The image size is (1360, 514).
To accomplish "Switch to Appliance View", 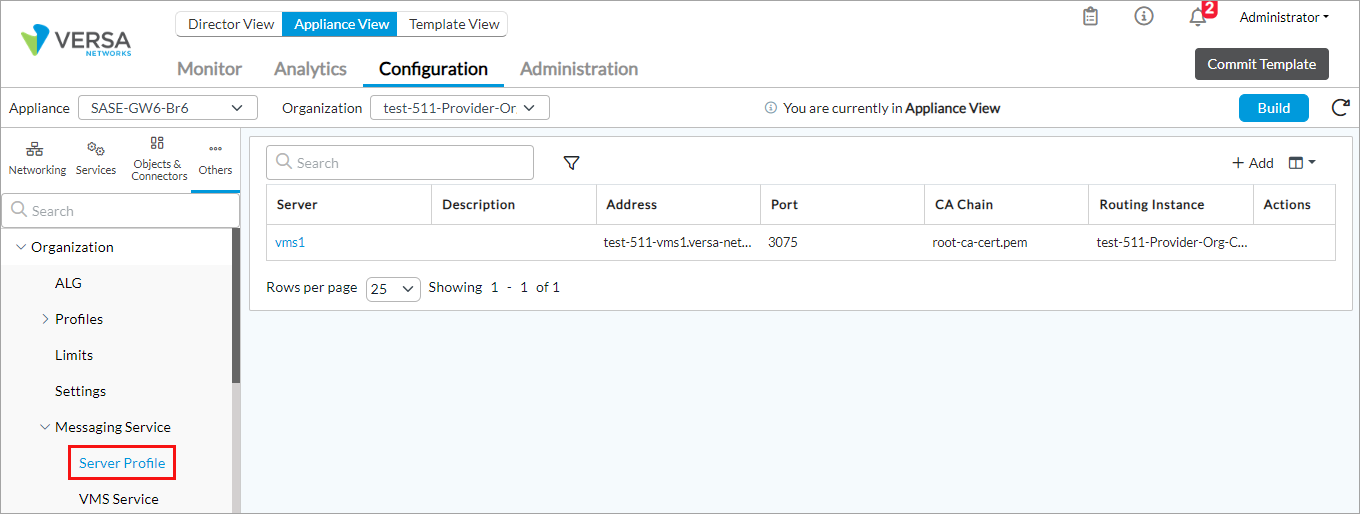I will (x=341, y=24).
